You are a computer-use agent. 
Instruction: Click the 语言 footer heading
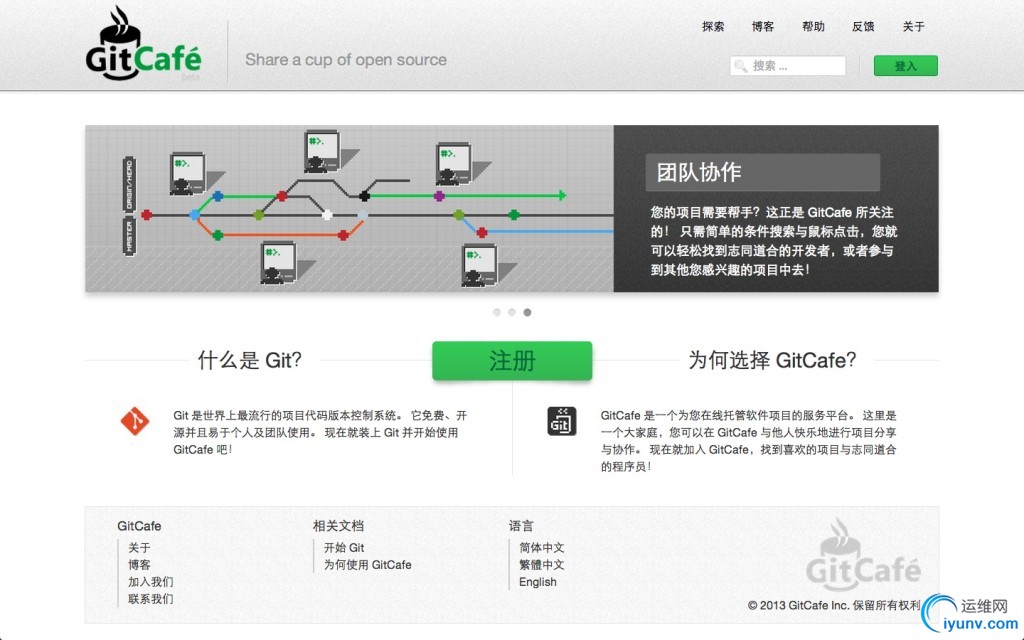(x=521, y=526)
